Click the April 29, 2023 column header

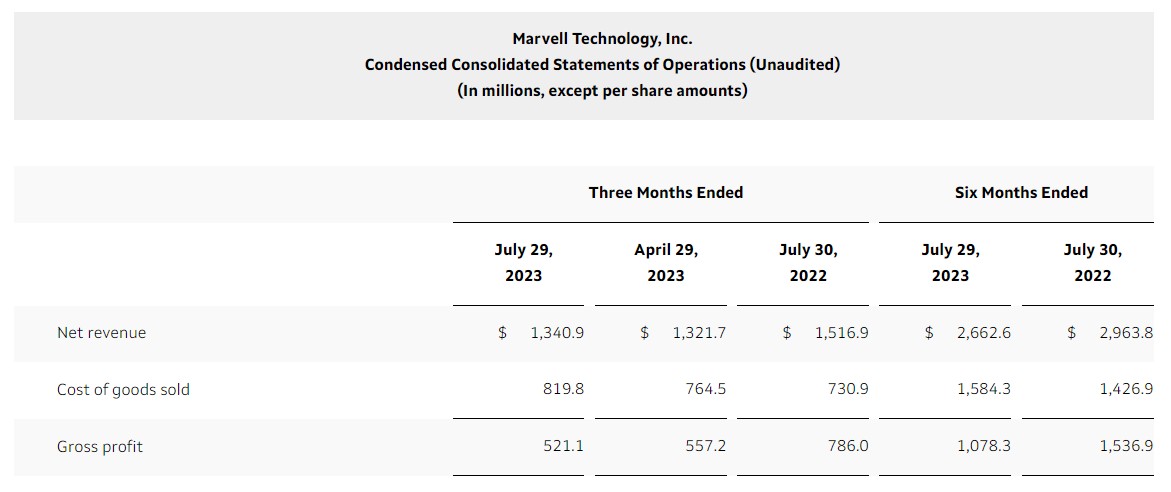point(666,262)
